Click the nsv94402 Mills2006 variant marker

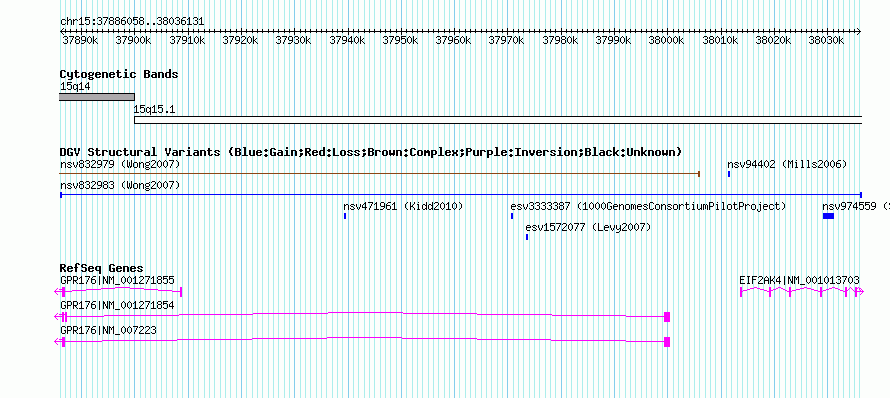pos(729,174)
